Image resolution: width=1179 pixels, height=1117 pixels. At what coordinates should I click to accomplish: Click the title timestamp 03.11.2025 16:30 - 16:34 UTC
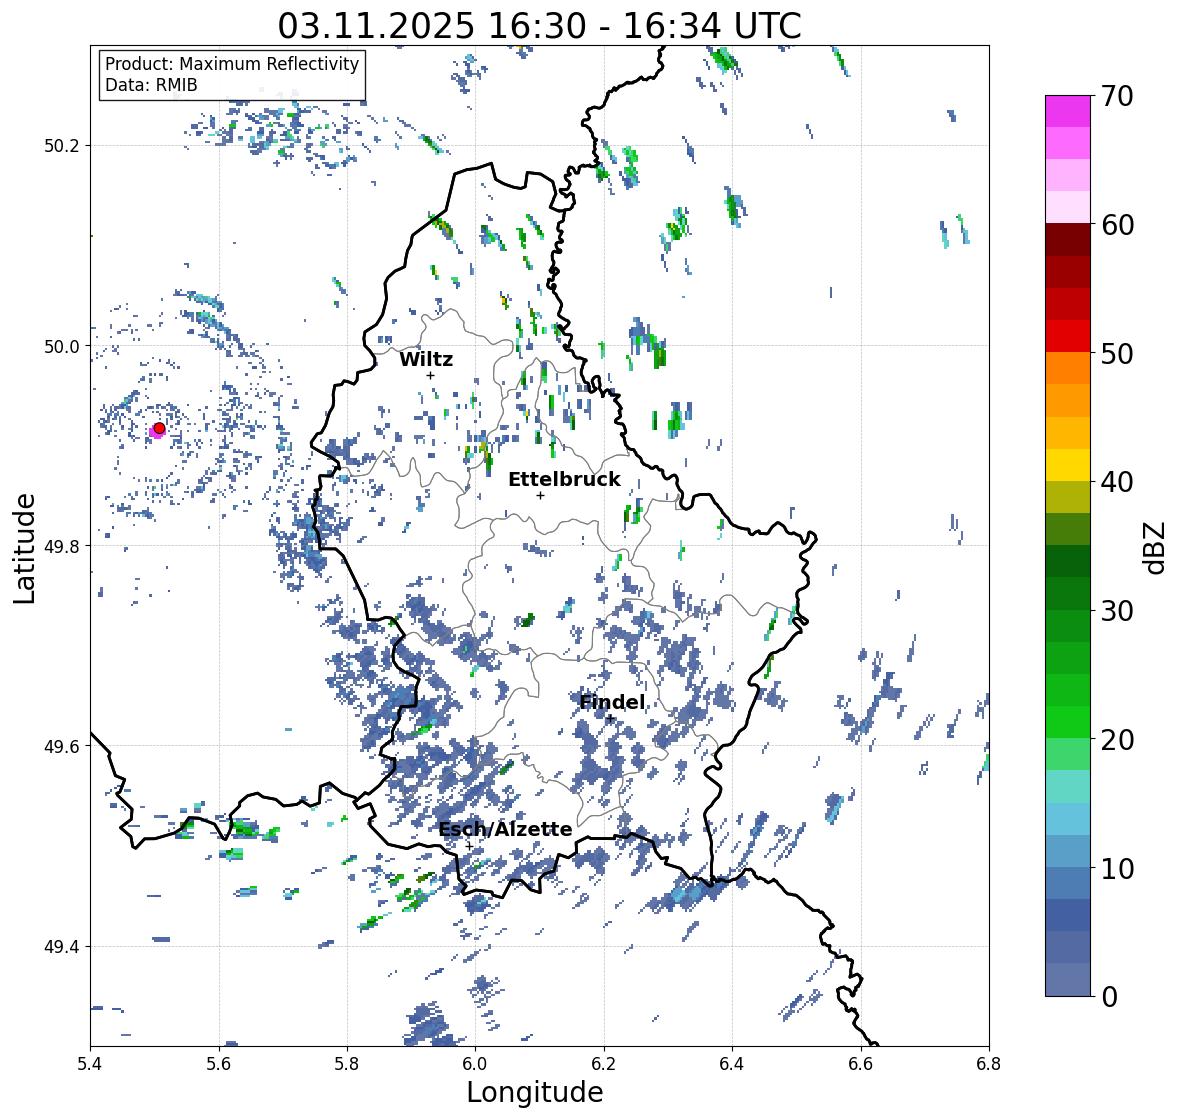pyautogui.click(x=539, y=26)
